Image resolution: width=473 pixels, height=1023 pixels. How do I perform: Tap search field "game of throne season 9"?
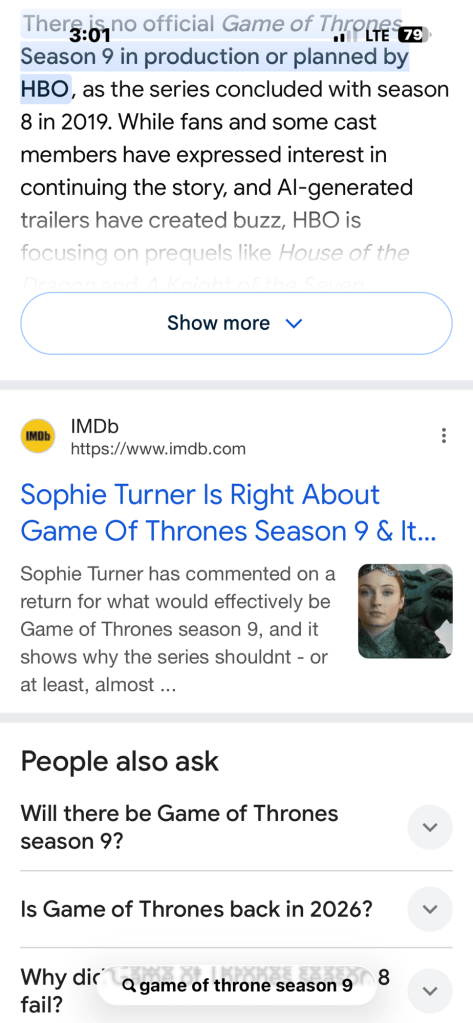pos(236,985)
